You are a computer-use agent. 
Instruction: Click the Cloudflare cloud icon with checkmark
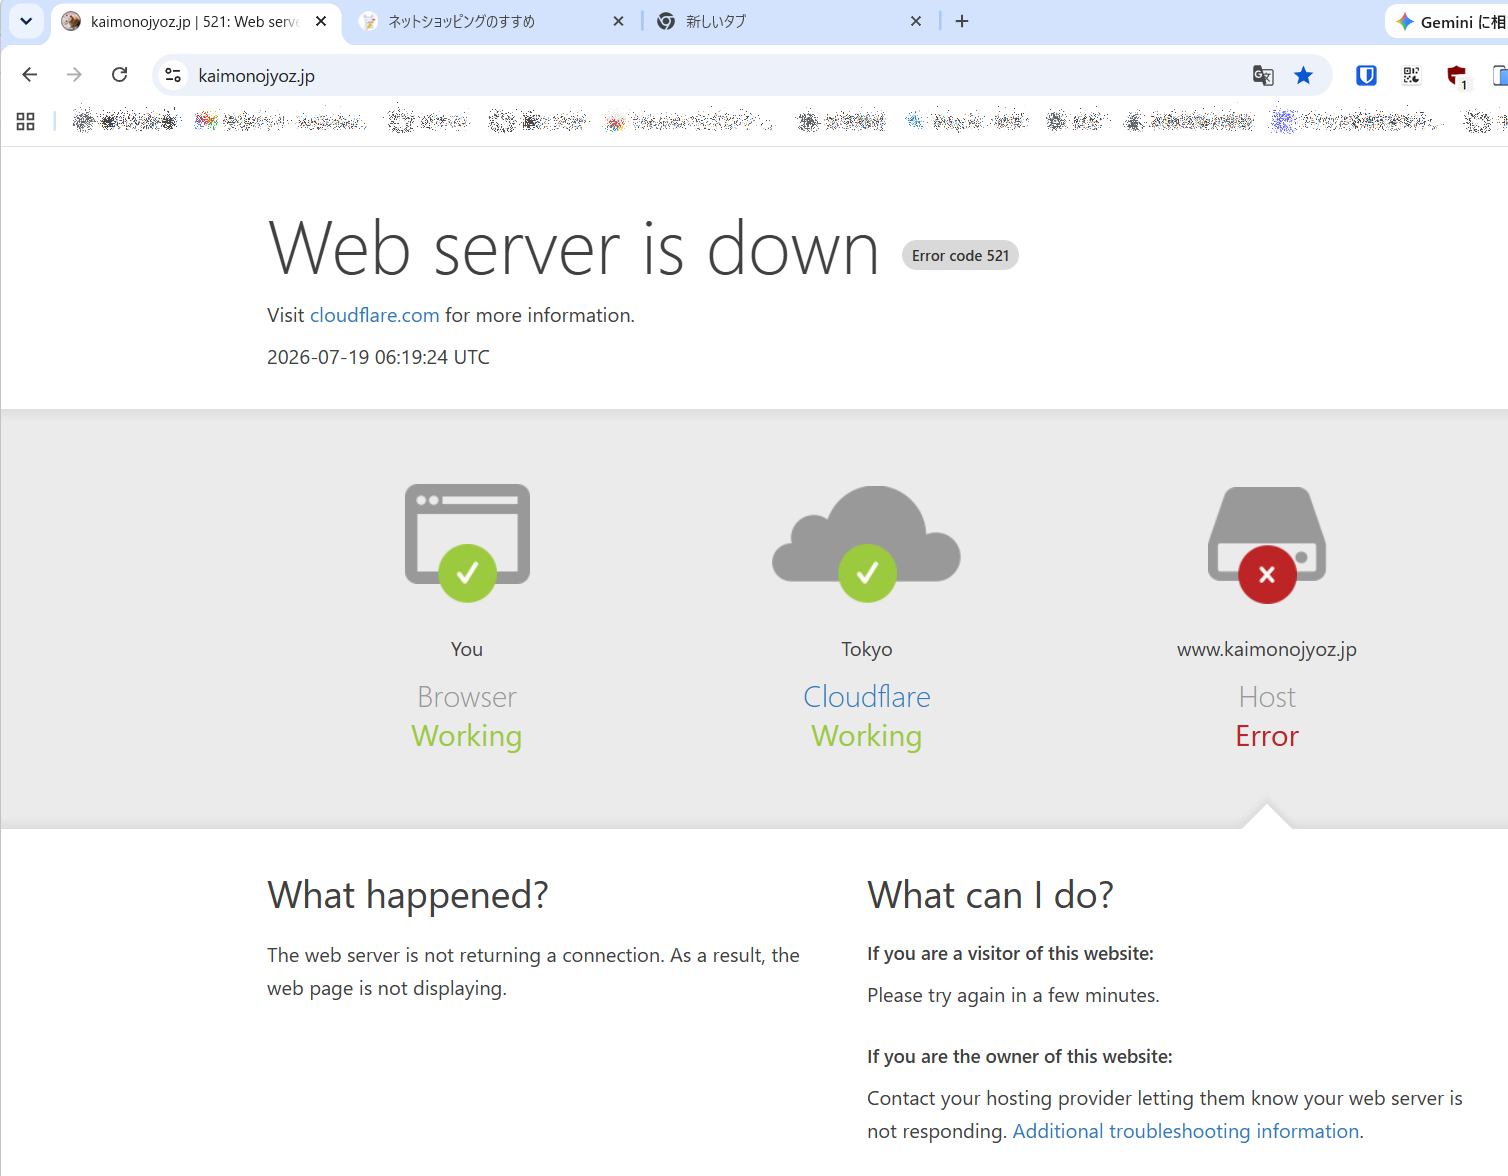click(x=867, y=543)
